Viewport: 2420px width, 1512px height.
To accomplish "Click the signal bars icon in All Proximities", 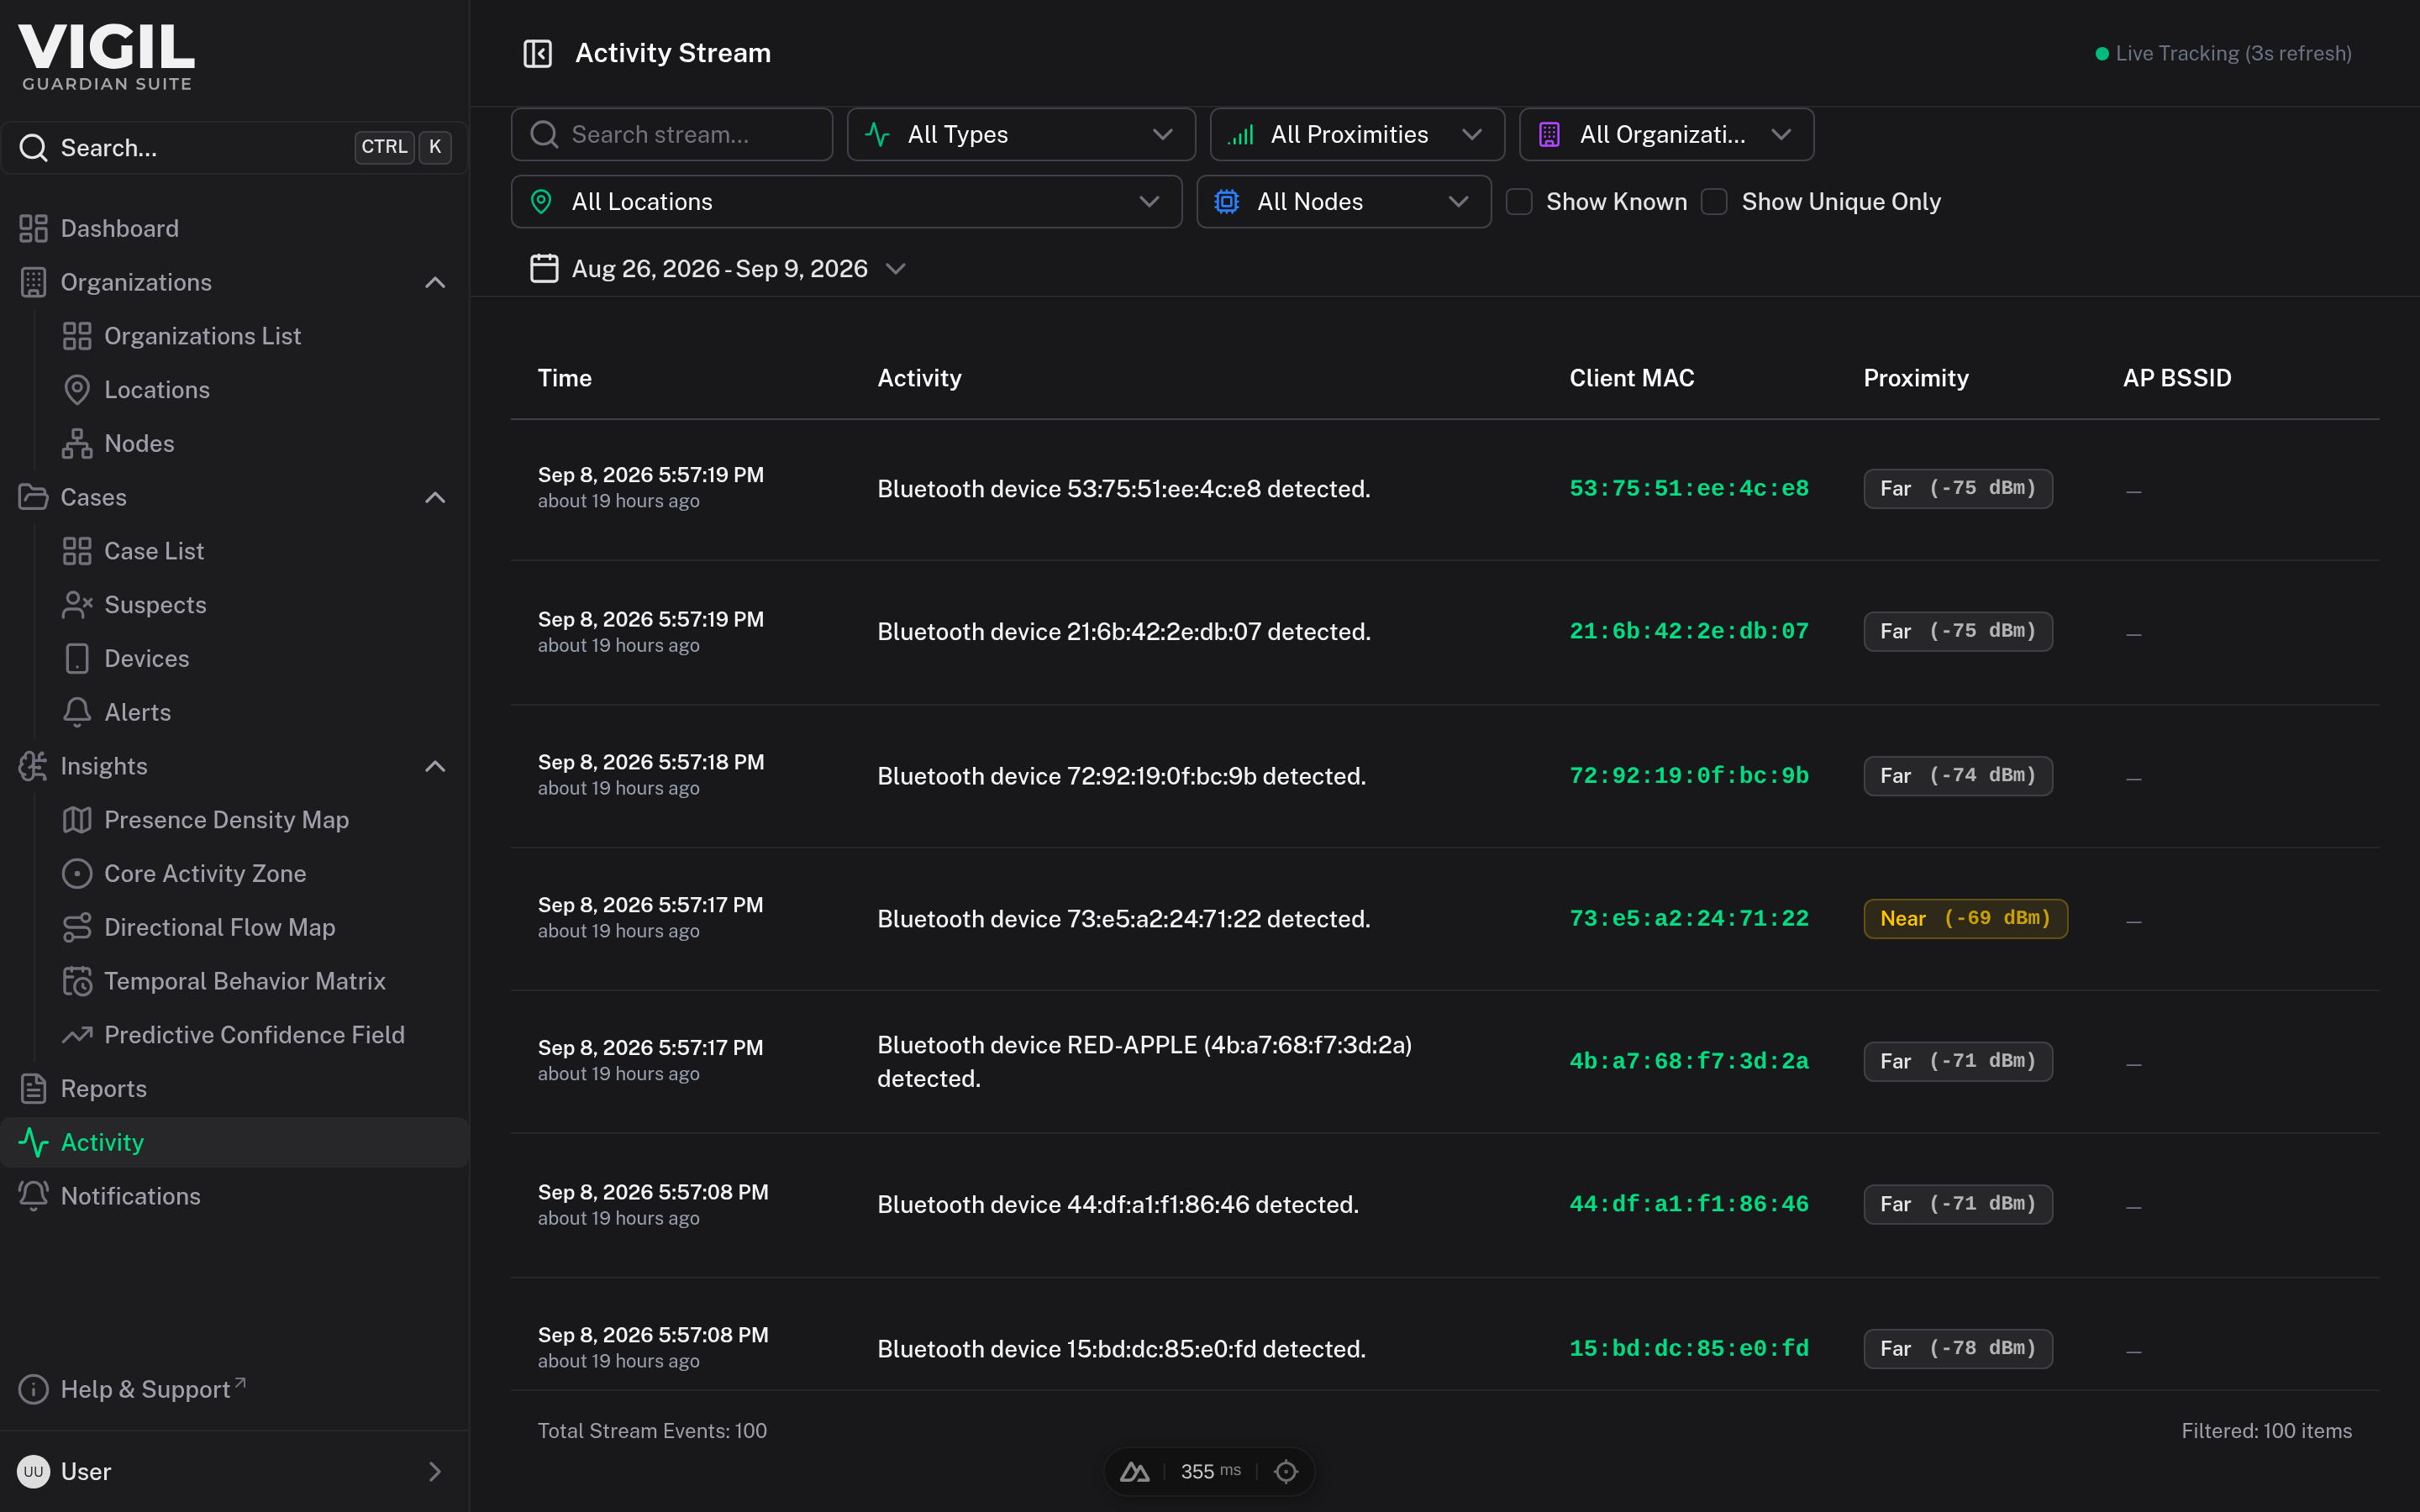I will (1240, 134).
